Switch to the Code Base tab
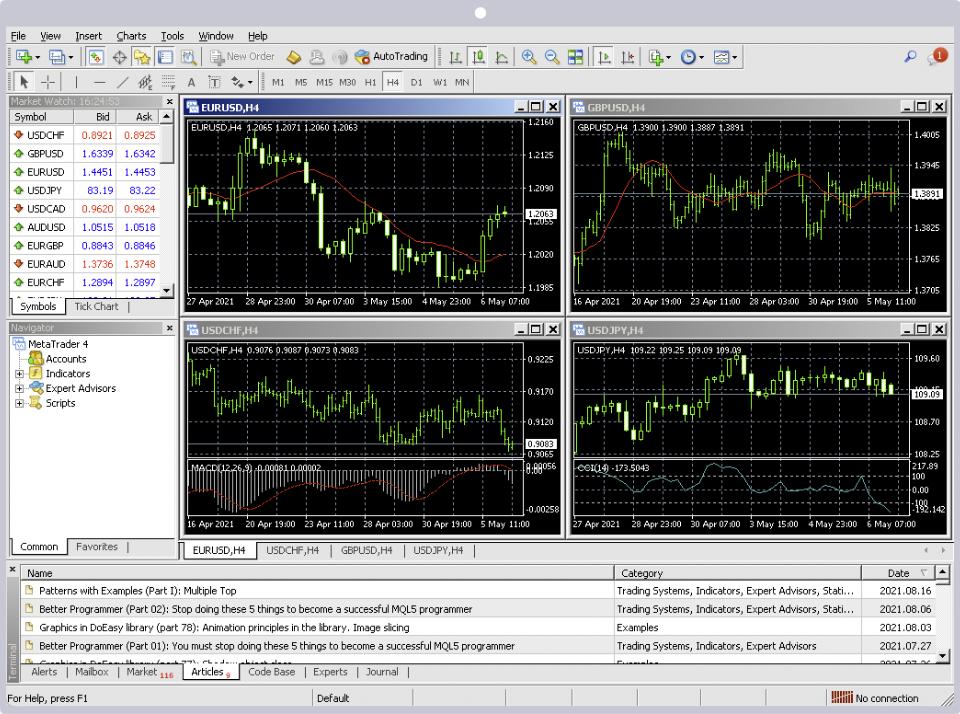960x714 pixels. pos(271,672)
